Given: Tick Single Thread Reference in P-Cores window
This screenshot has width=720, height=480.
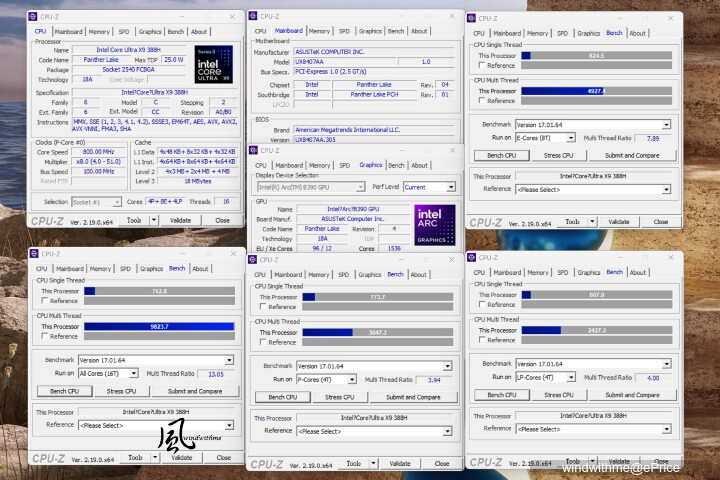Looking at the screenshot, I should point(263,306).
